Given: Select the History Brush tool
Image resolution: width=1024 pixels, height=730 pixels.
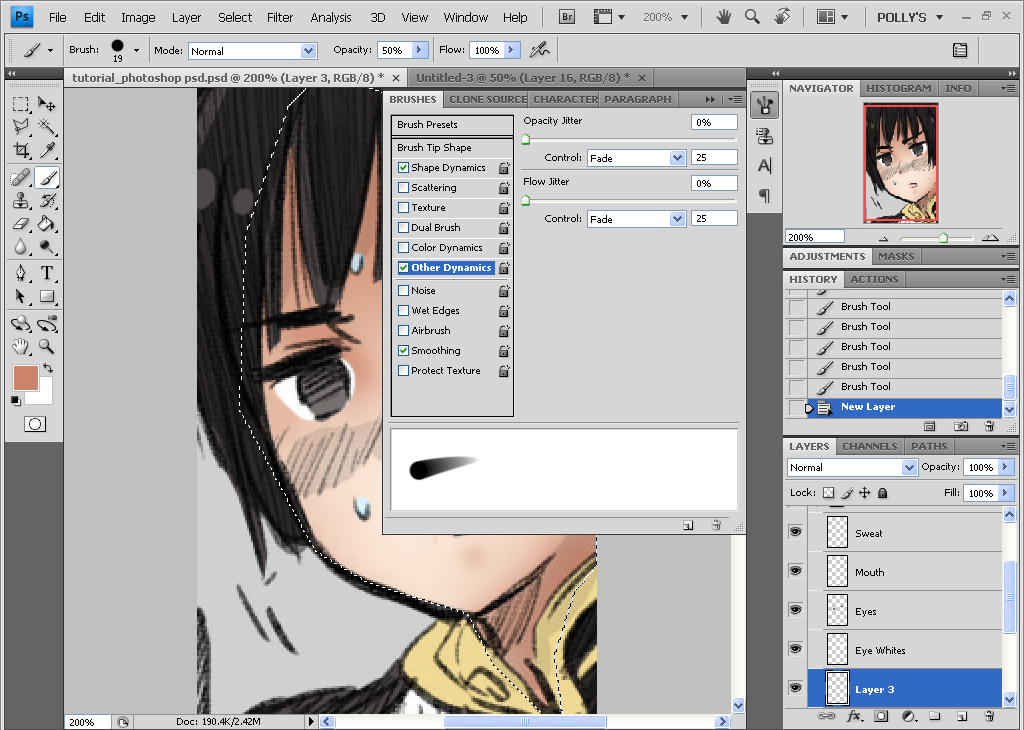Looking at the screenshot, I should (46, 200).
